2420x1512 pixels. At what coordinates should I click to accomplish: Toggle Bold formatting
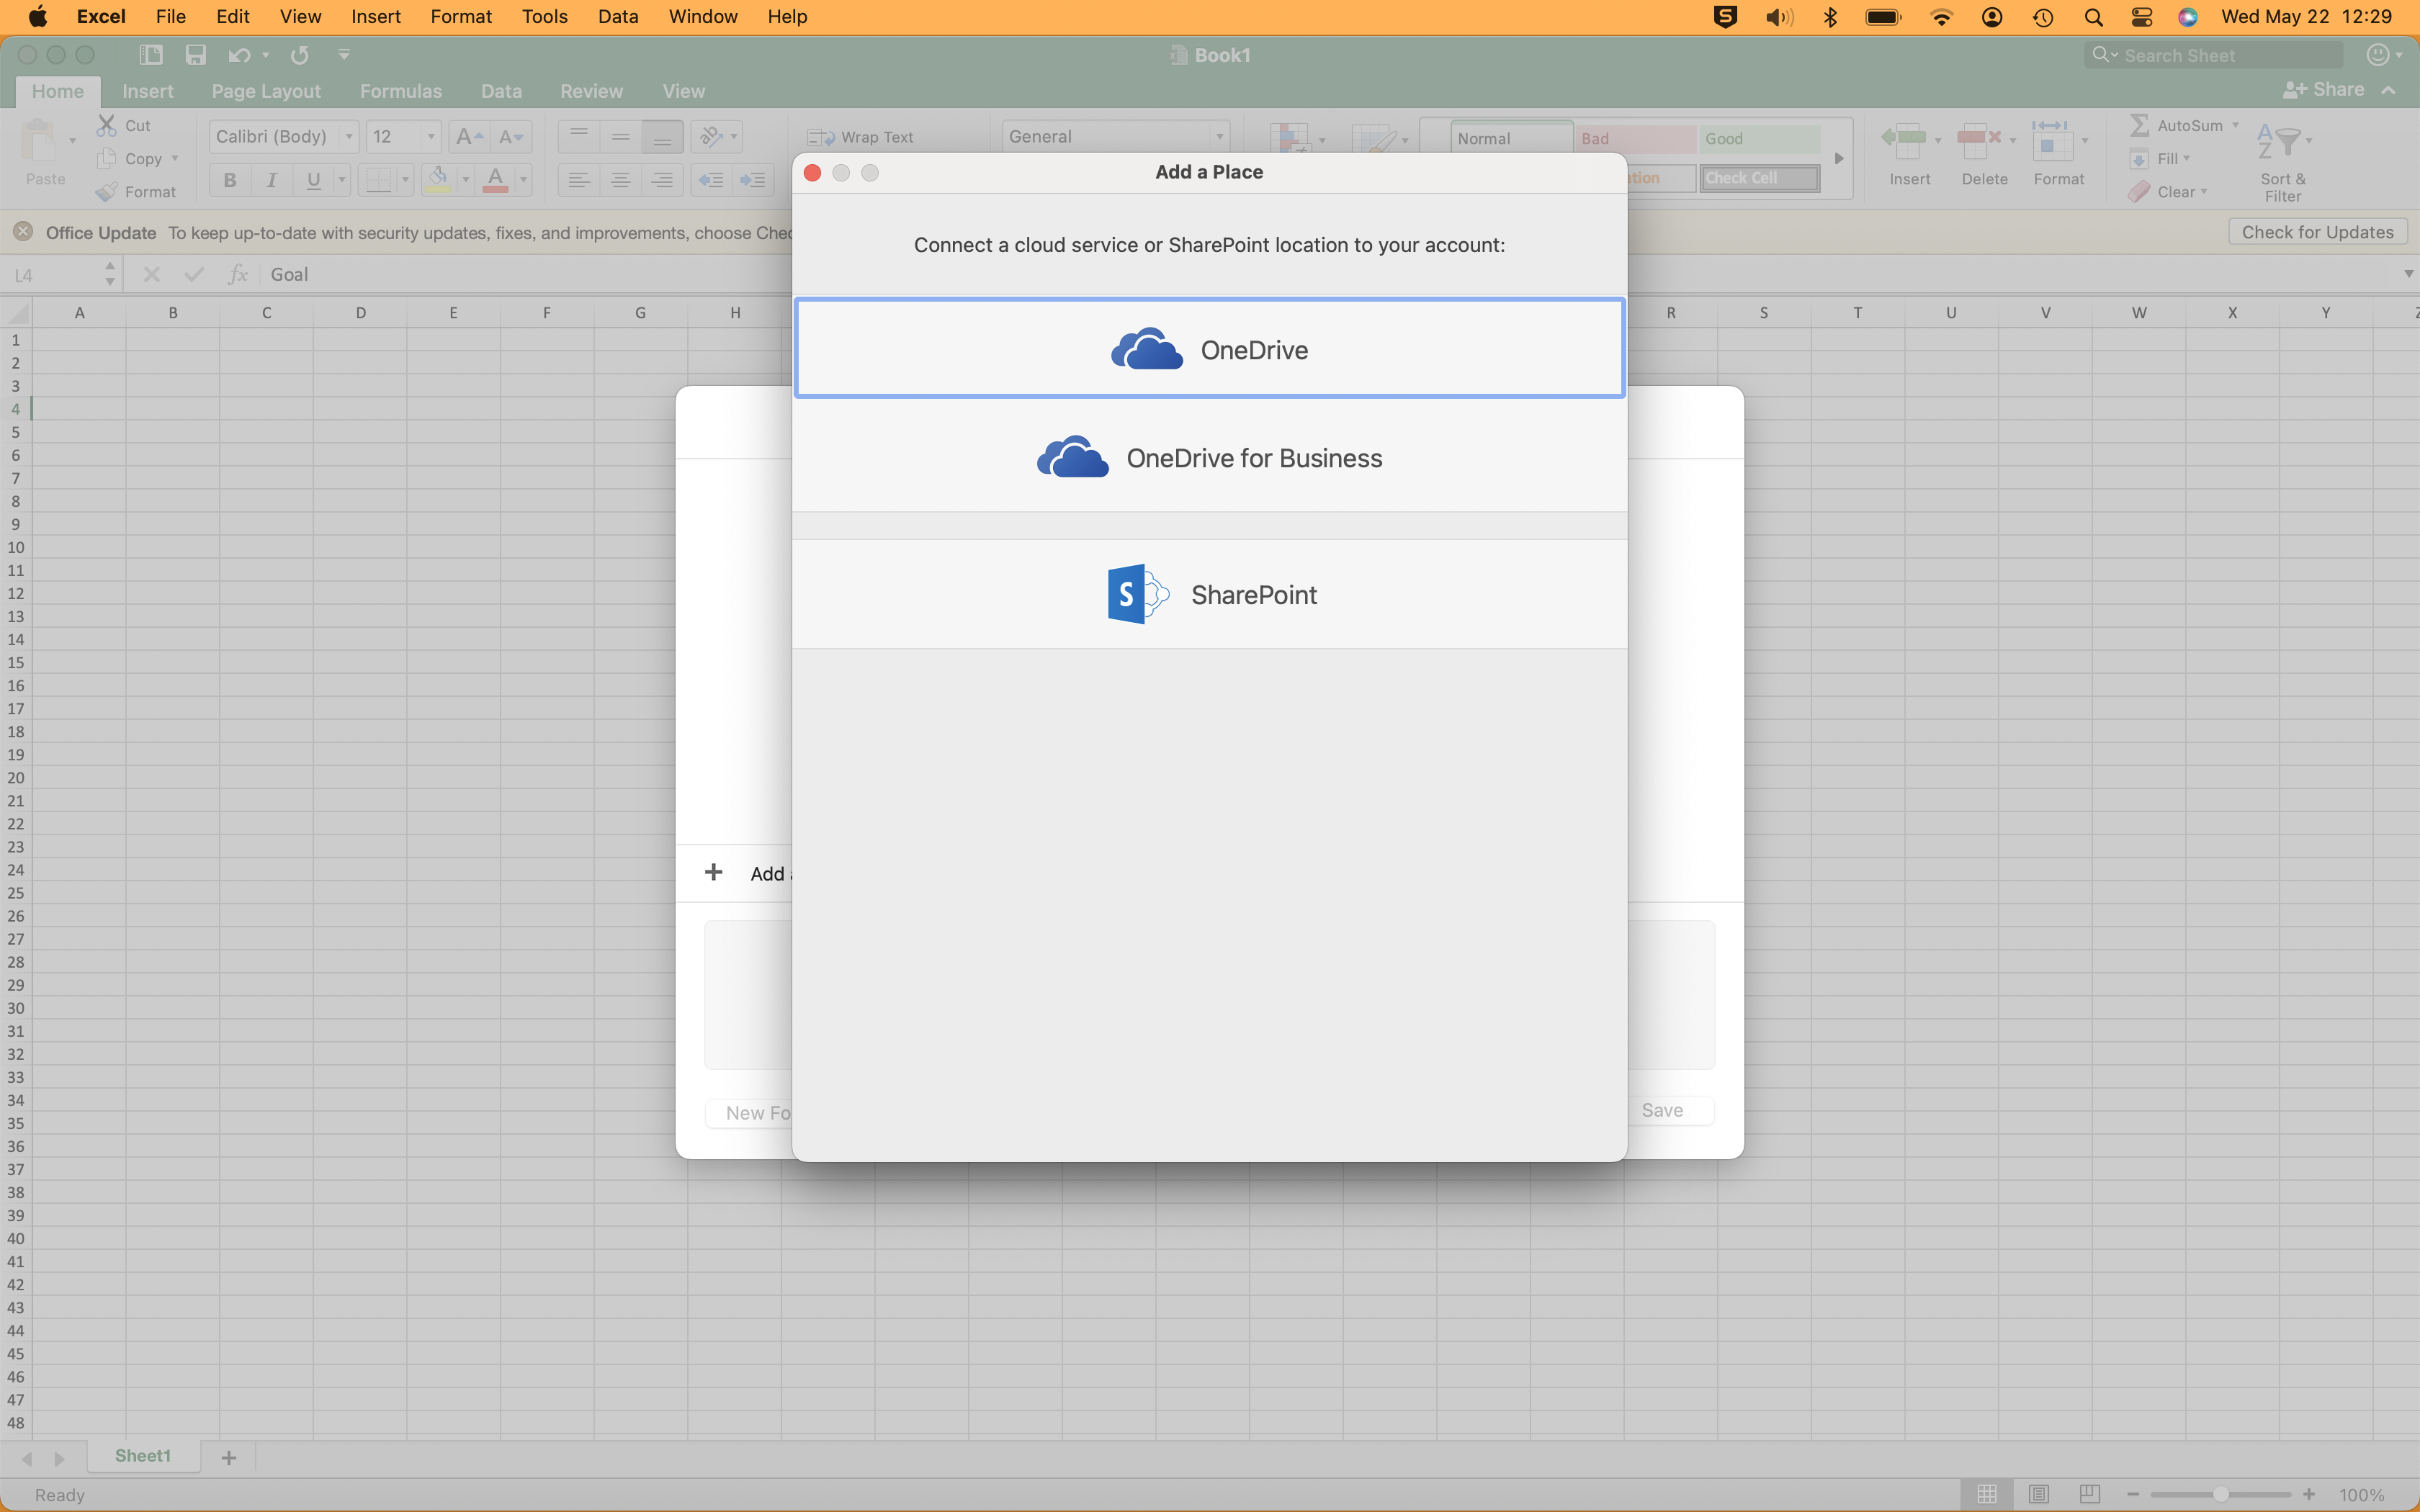coord(230,180)
